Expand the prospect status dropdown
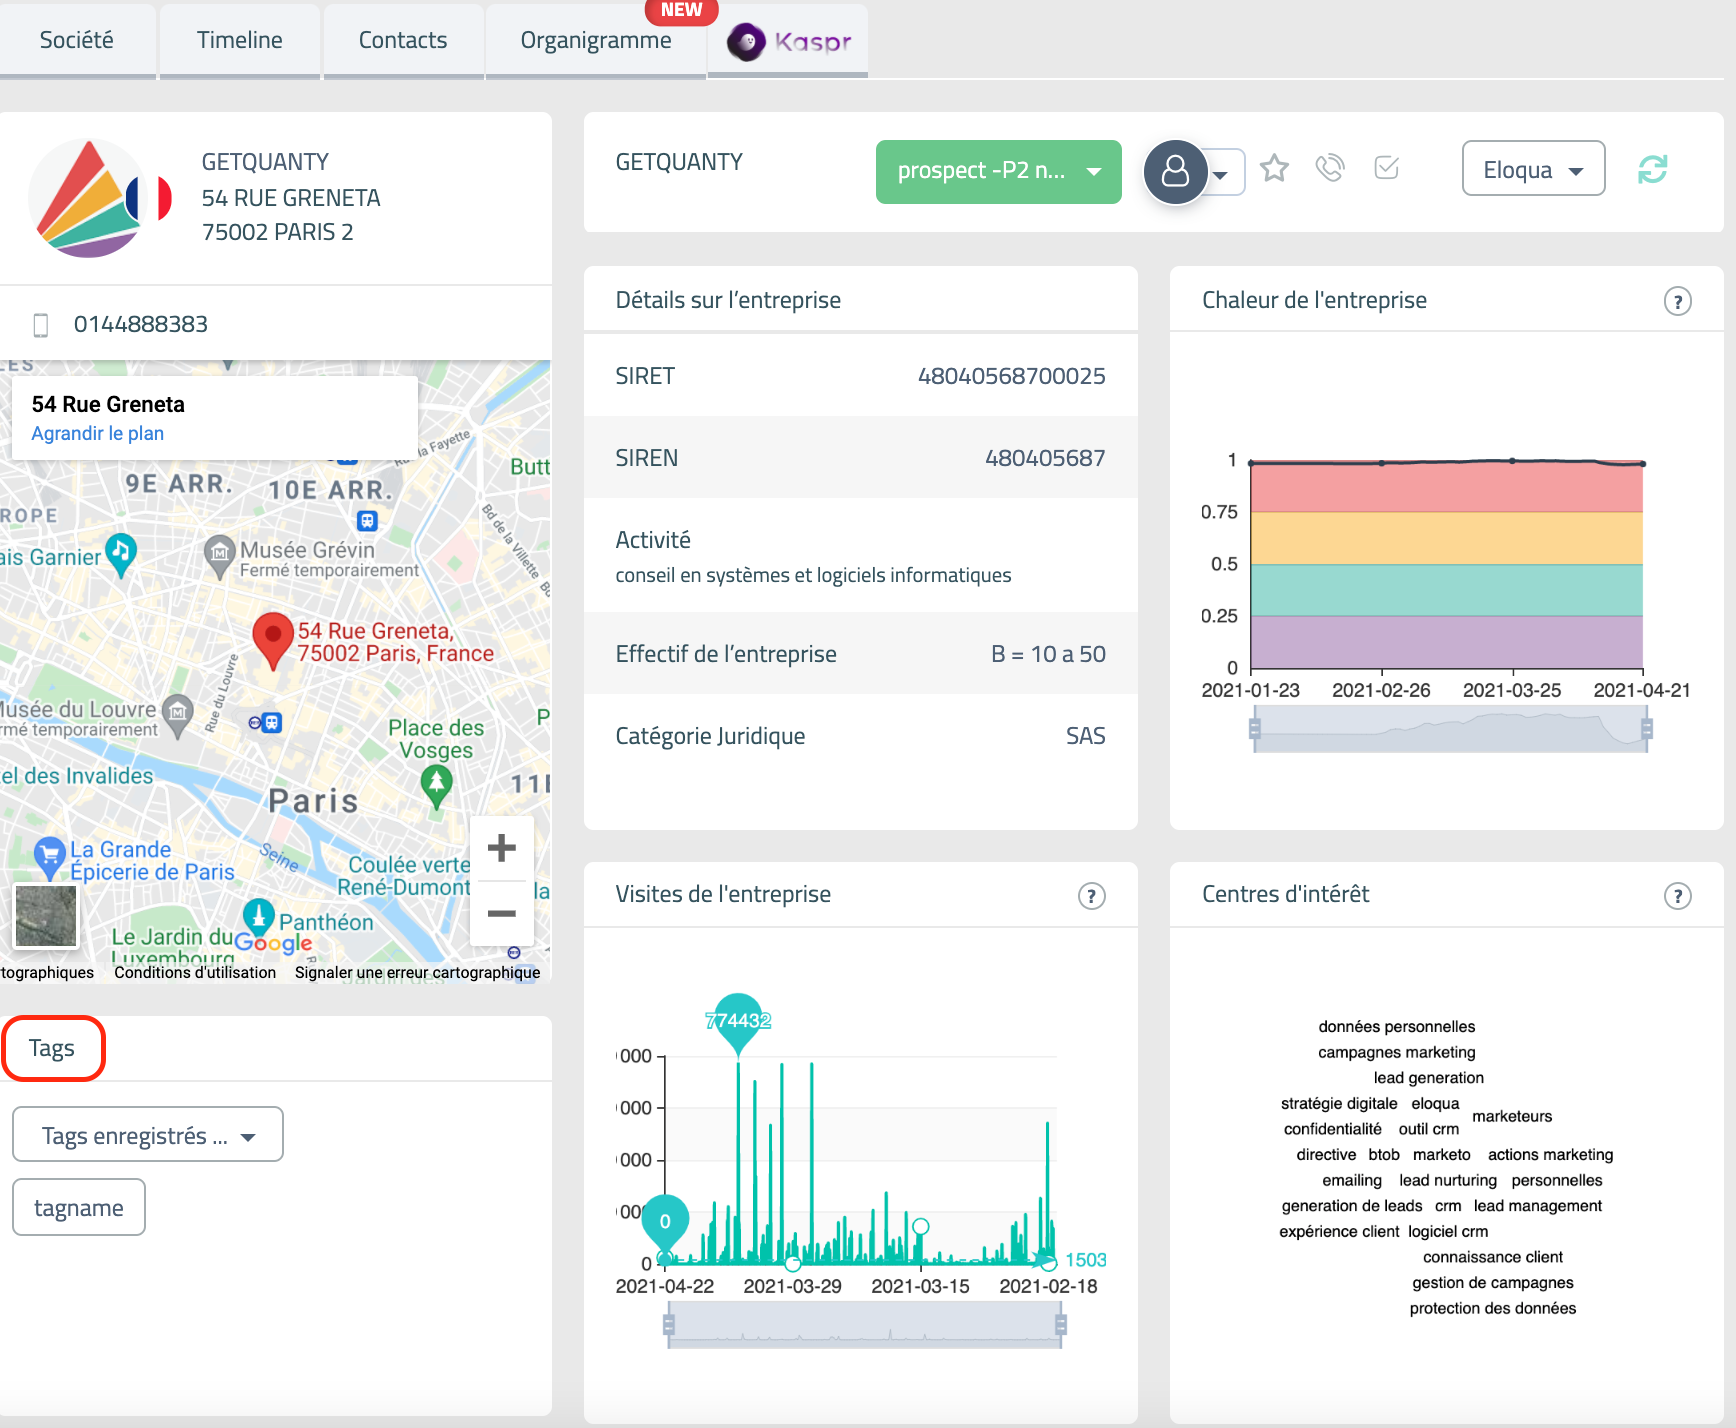 pos(998,171)
